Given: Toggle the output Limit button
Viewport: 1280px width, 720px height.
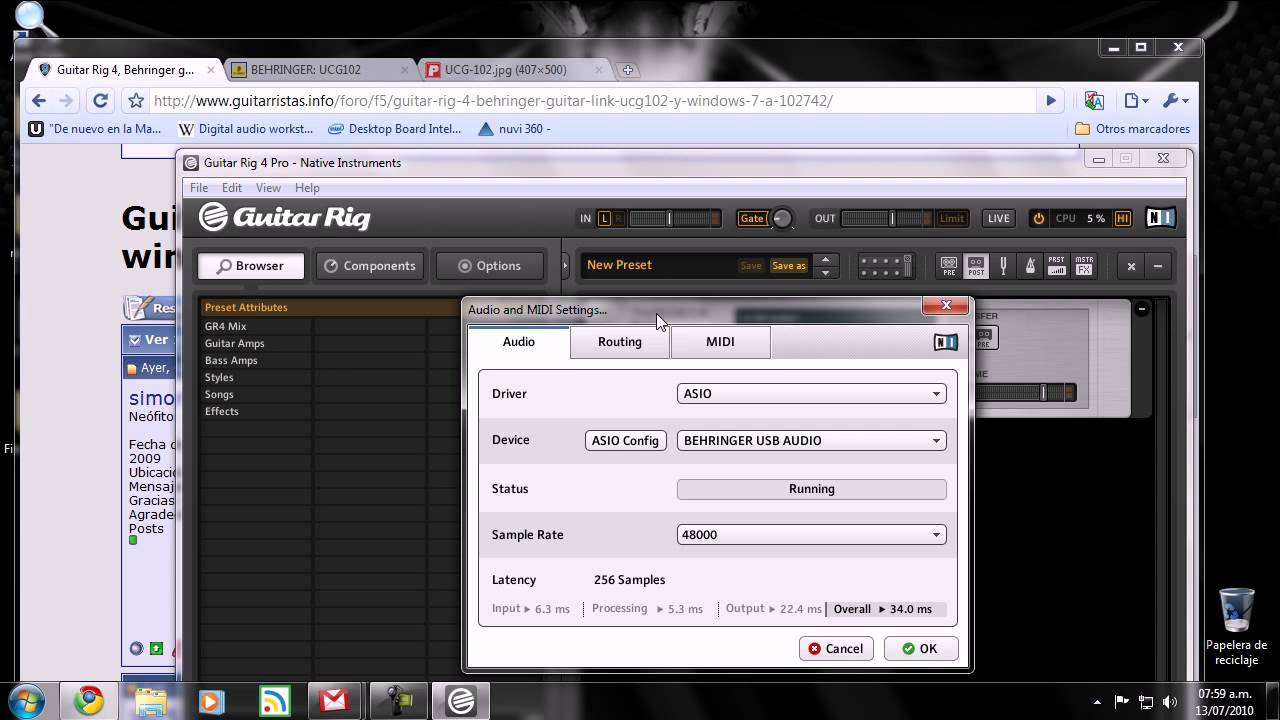Looking at the screenshot, I should (x=952, y=218).
